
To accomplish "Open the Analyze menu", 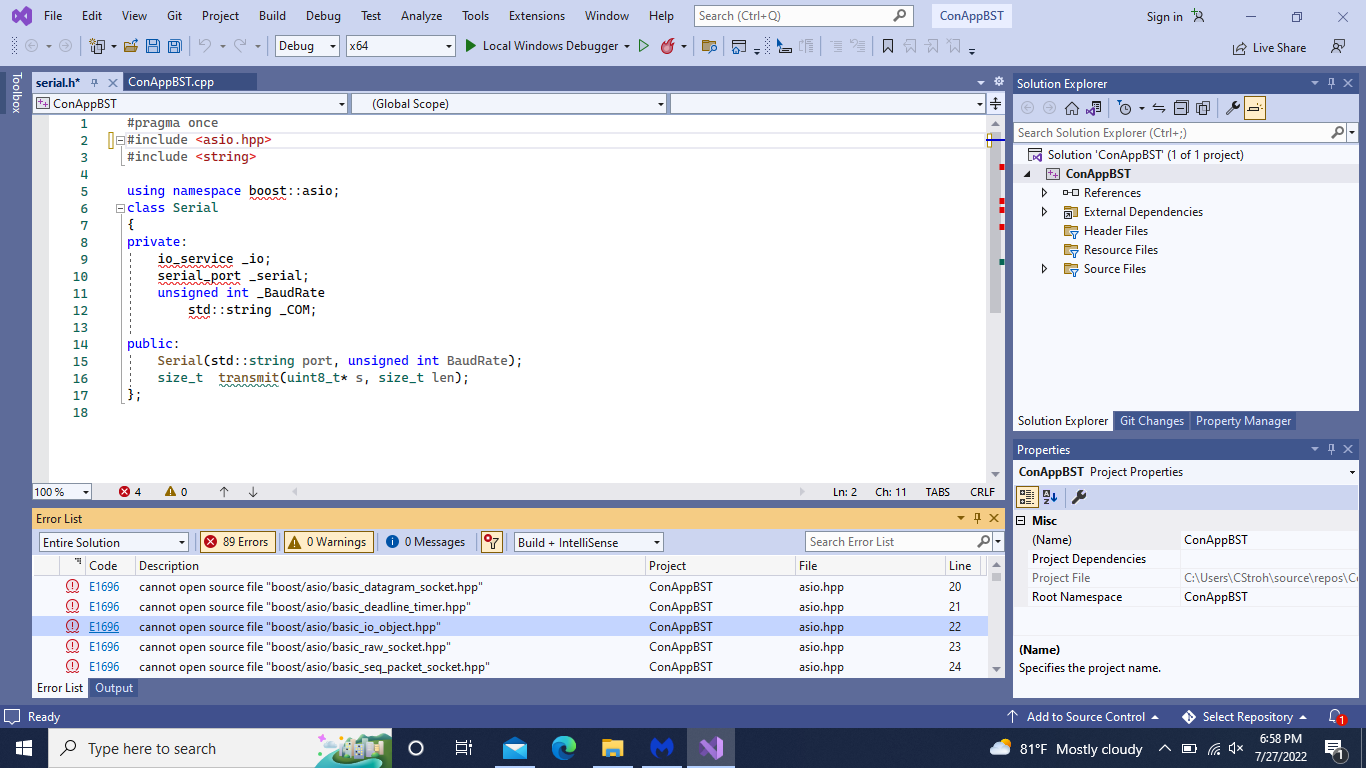I will click(x=421, y=16).
